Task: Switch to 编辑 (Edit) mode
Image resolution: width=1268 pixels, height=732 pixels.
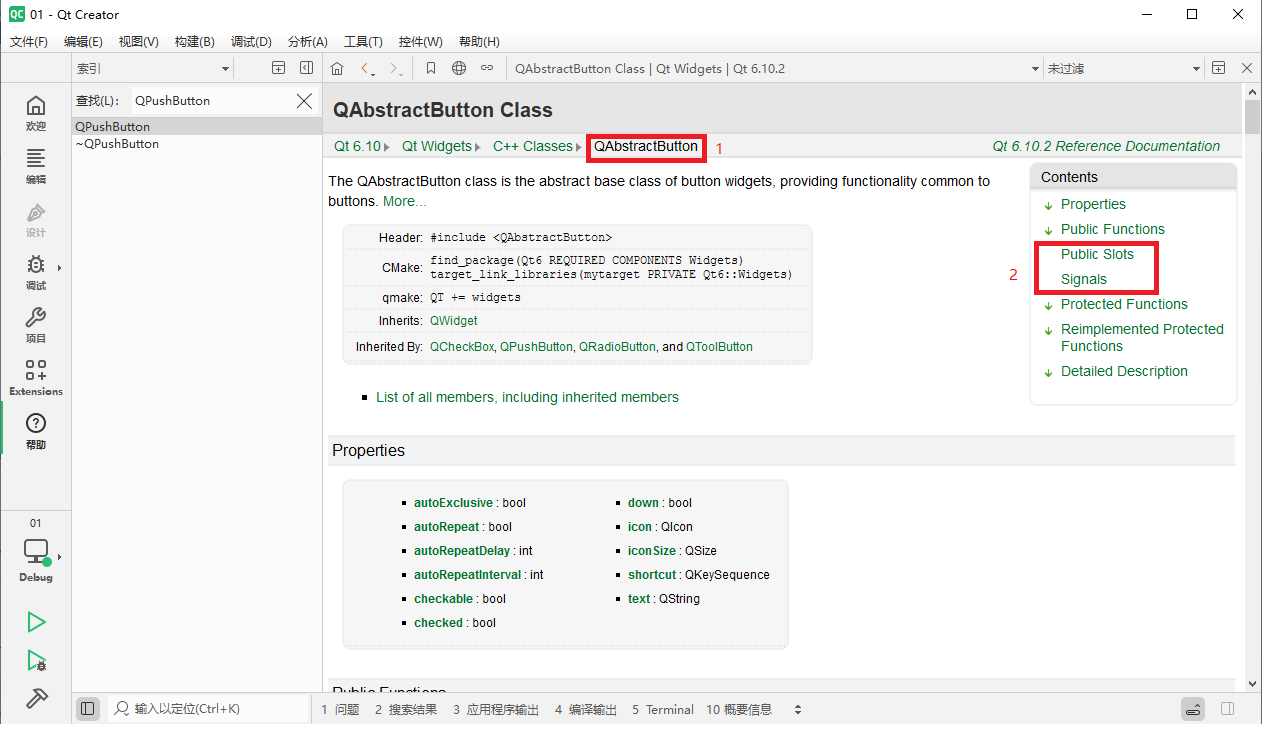Action: [36, 167]
